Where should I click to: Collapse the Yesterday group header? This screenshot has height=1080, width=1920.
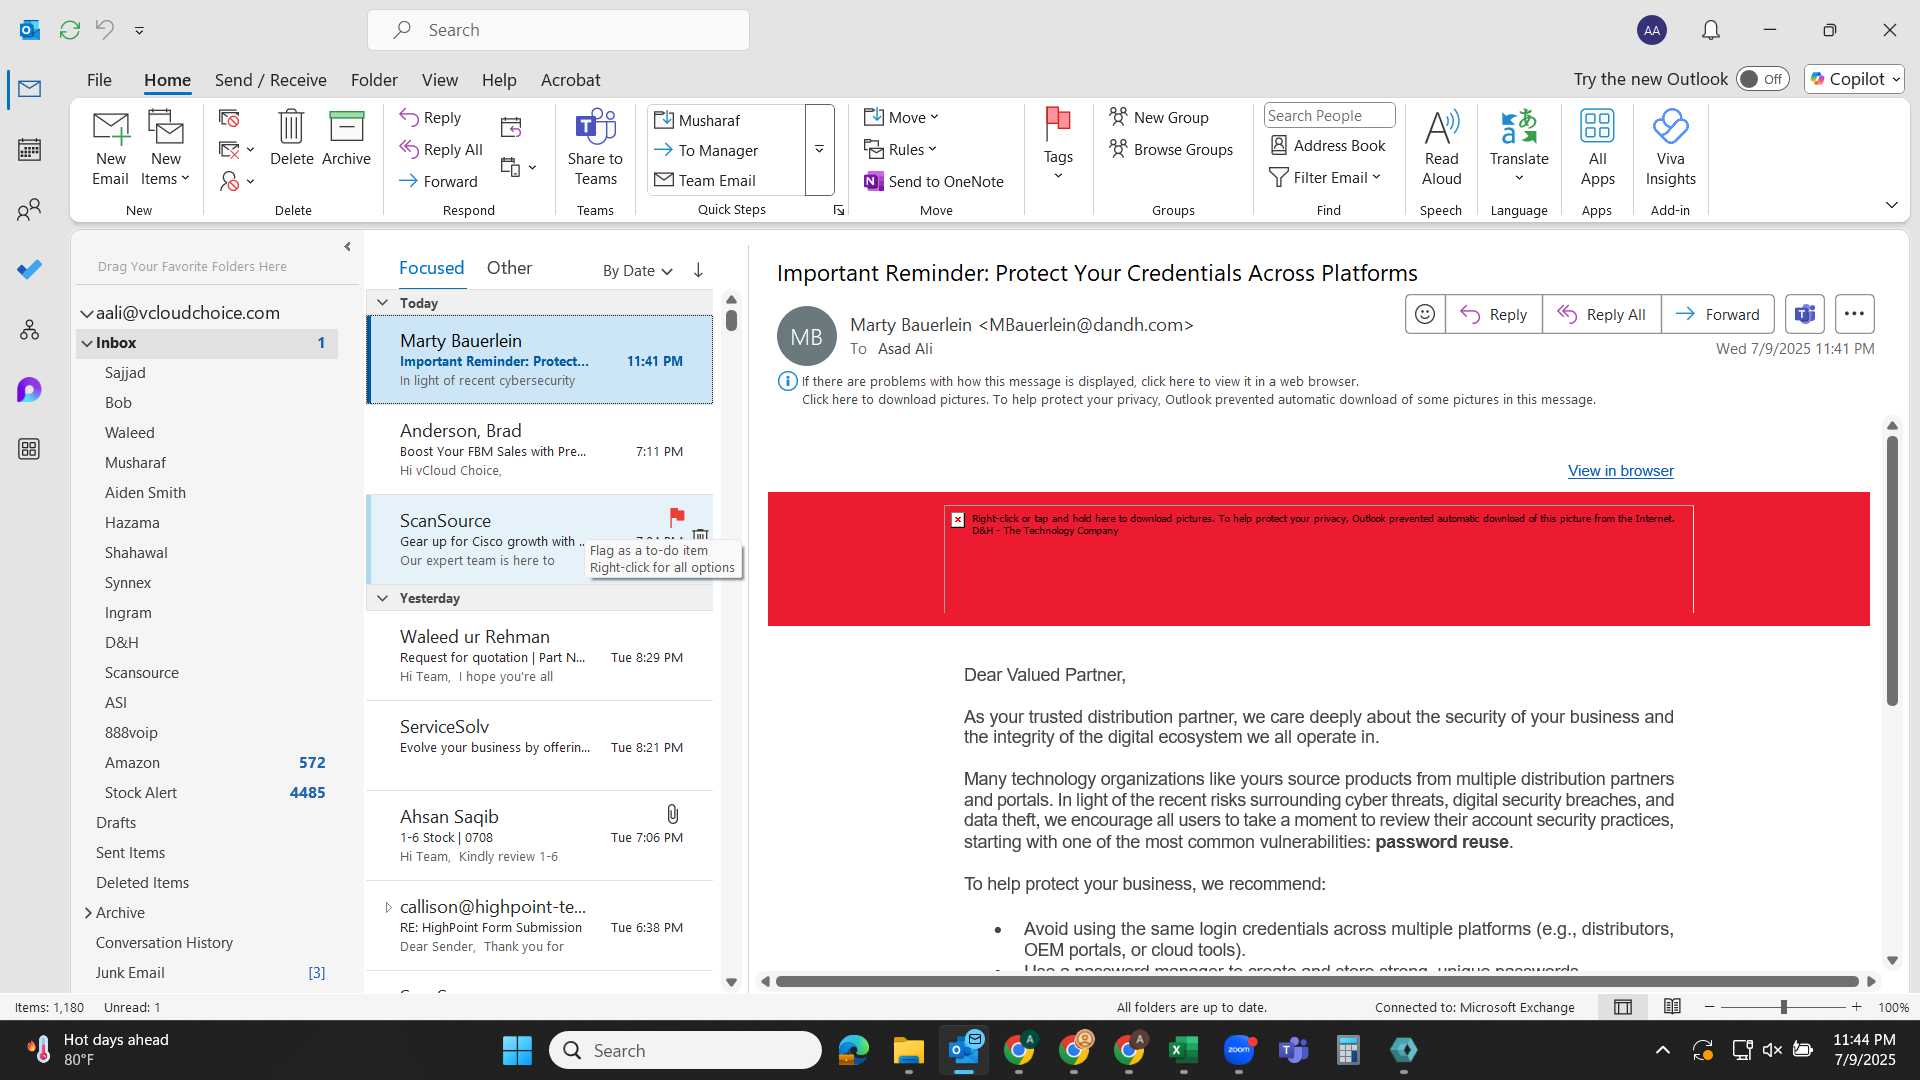coord(382,598)
